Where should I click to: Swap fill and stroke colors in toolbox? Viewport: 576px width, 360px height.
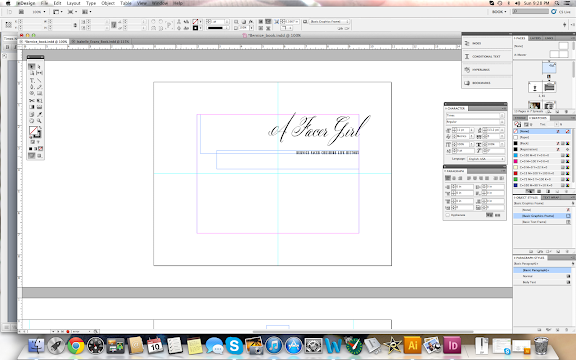(40, 128)
